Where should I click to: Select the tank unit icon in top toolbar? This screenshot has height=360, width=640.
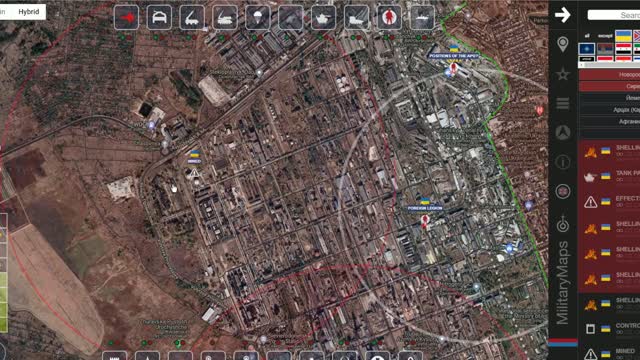coord(324,18)
